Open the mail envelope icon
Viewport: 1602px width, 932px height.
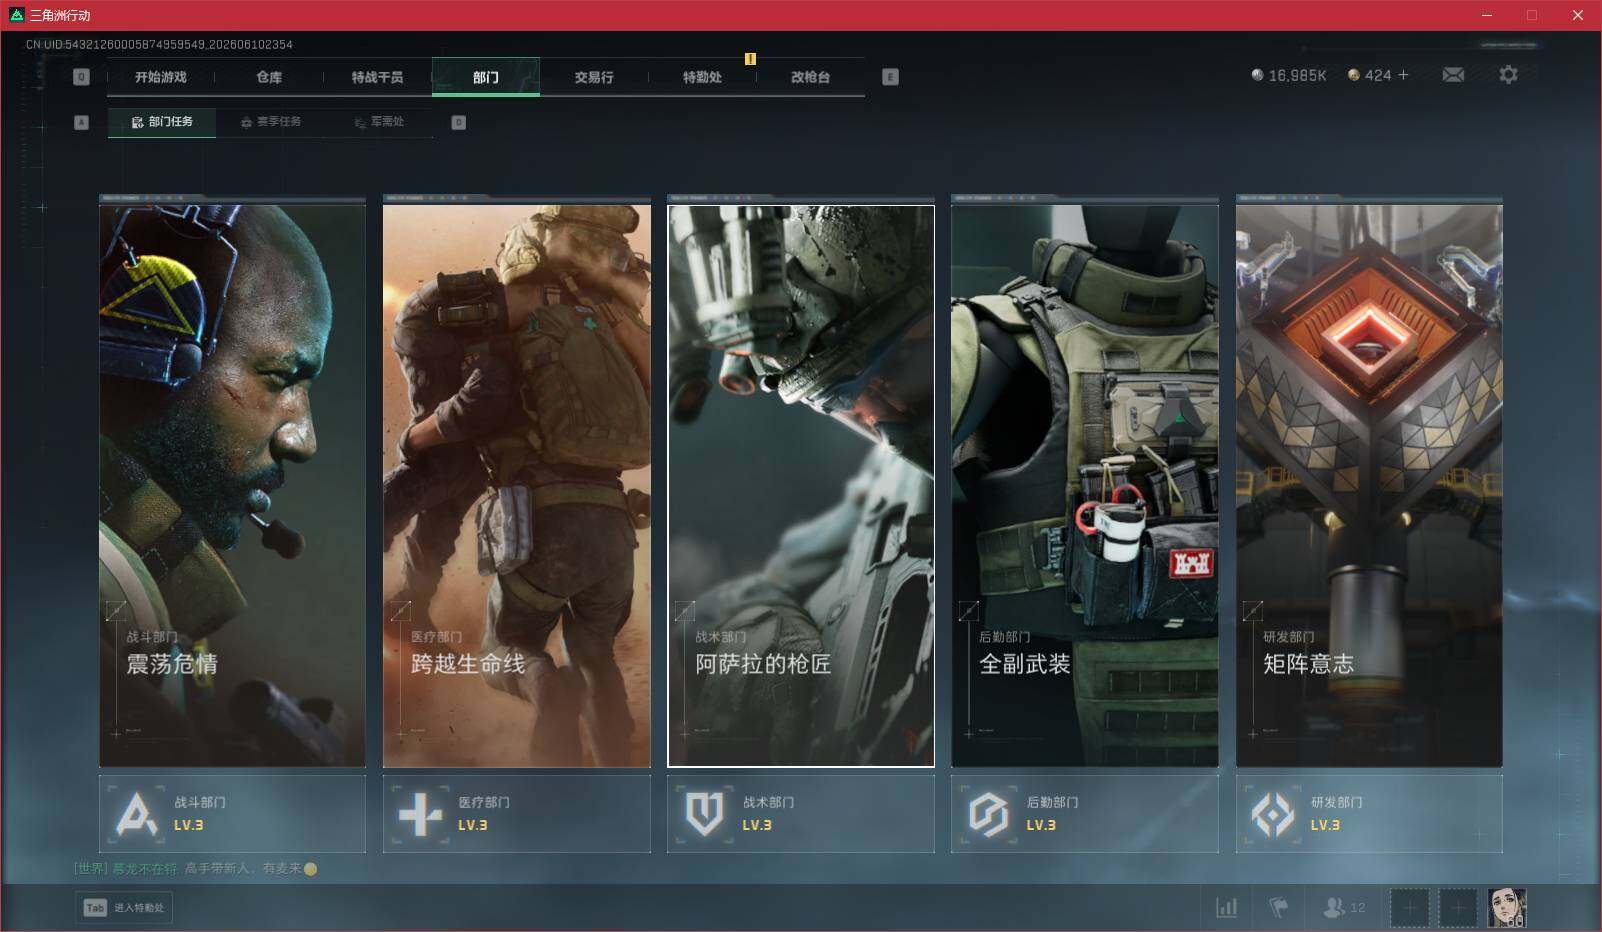pos(1453,75)
